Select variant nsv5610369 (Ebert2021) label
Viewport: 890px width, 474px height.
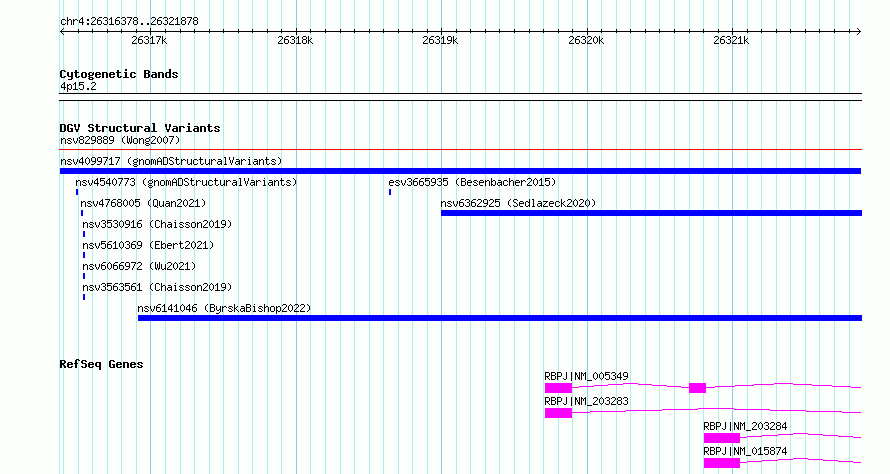coord(148,245)
